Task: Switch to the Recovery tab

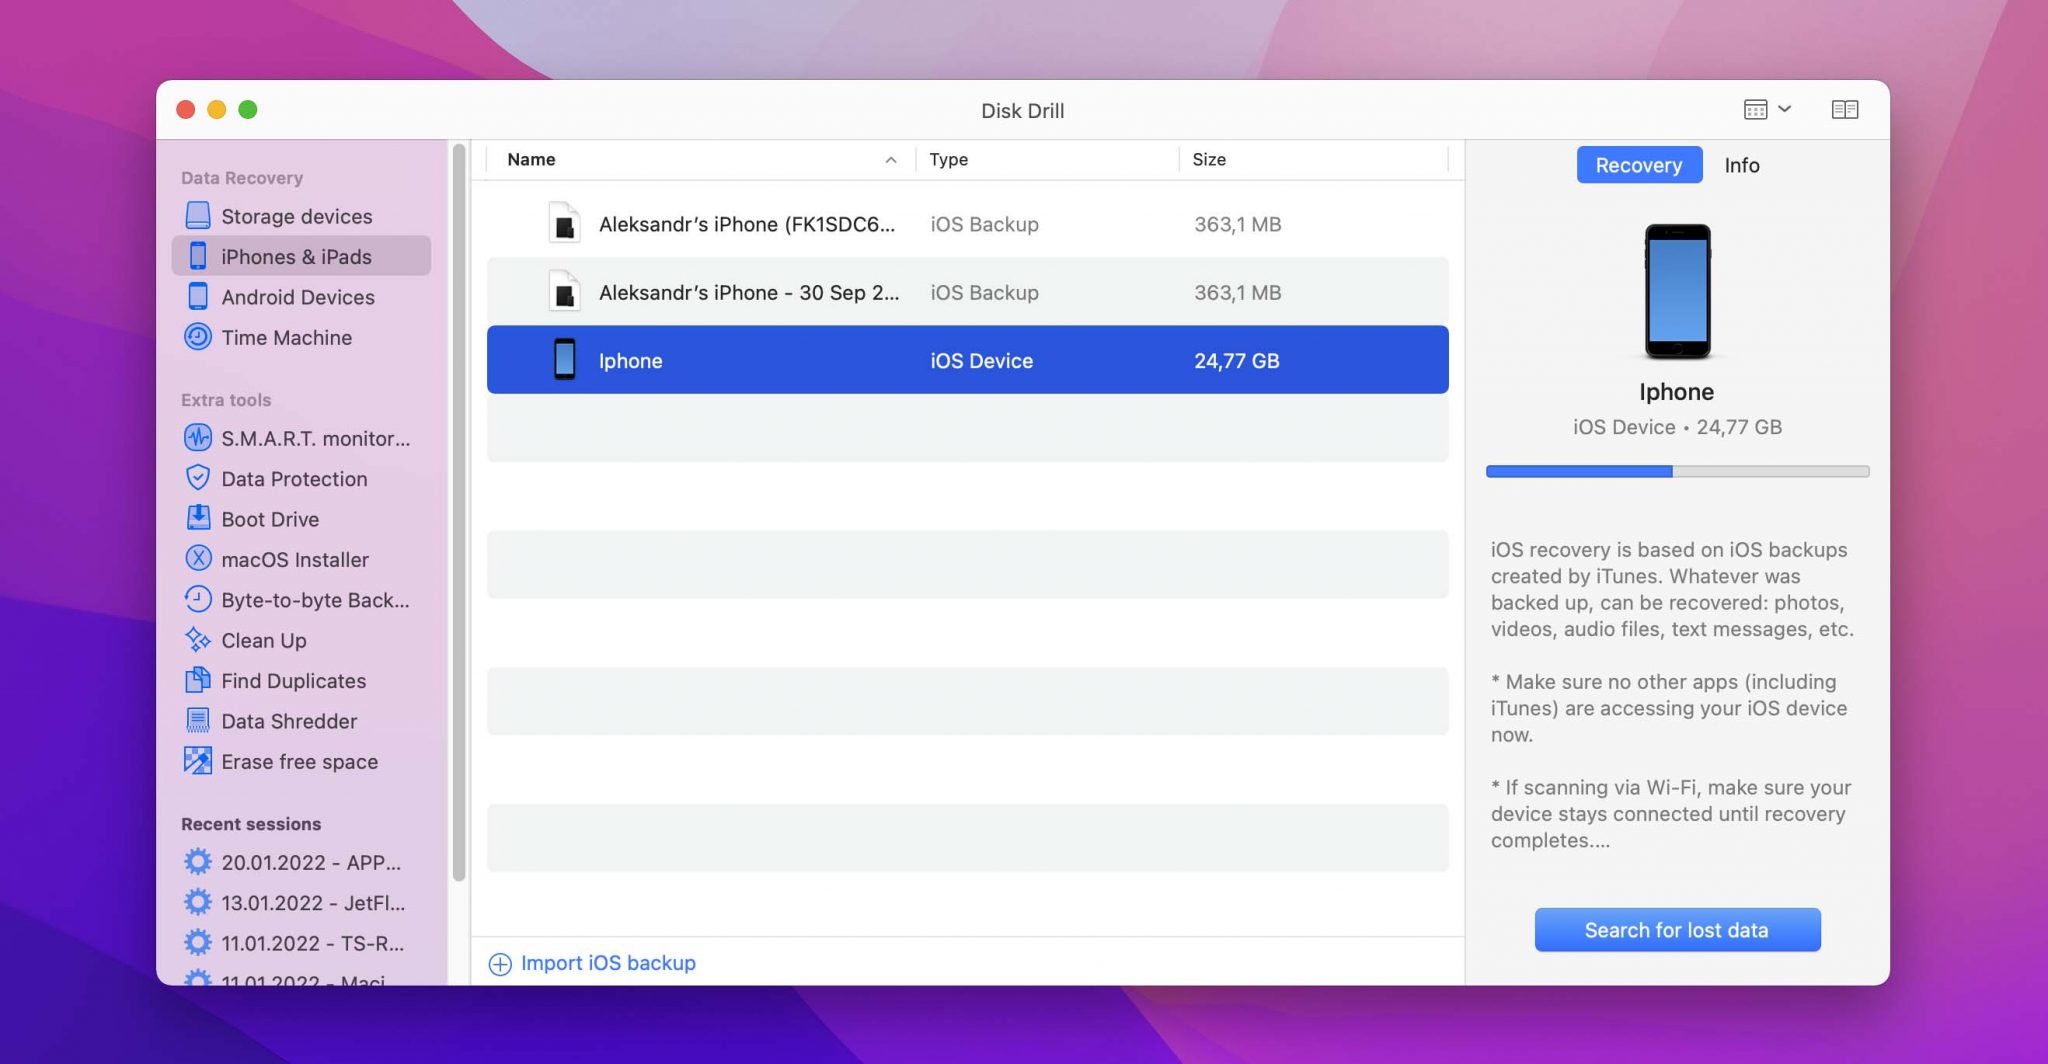Action: [x=1639, y=165]
